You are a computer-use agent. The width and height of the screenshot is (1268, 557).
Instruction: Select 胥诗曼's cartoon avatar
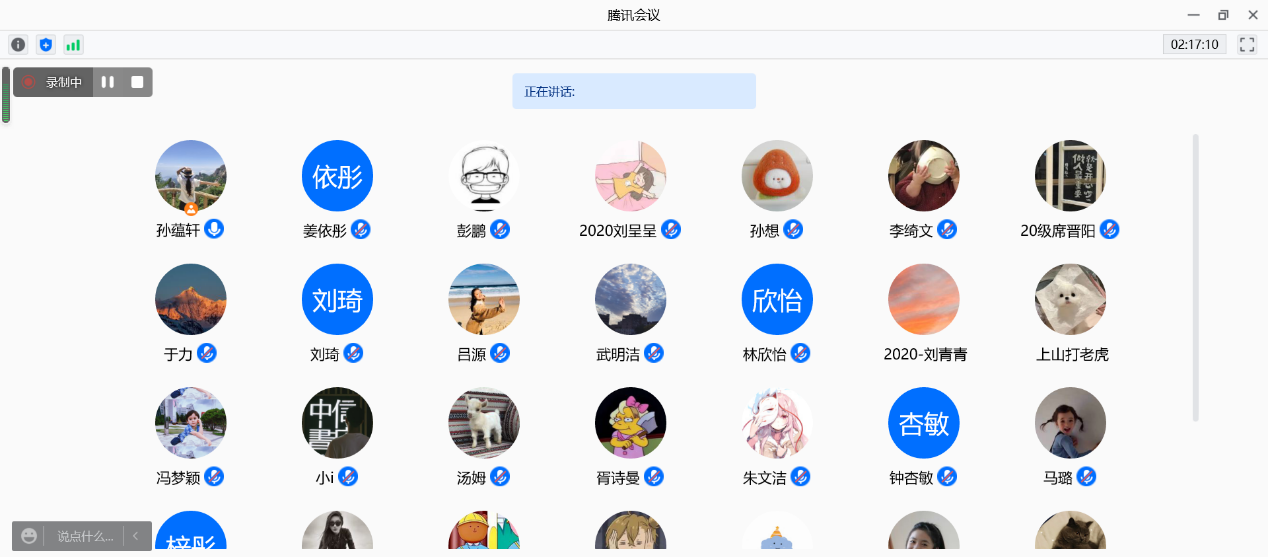point(631,423)
